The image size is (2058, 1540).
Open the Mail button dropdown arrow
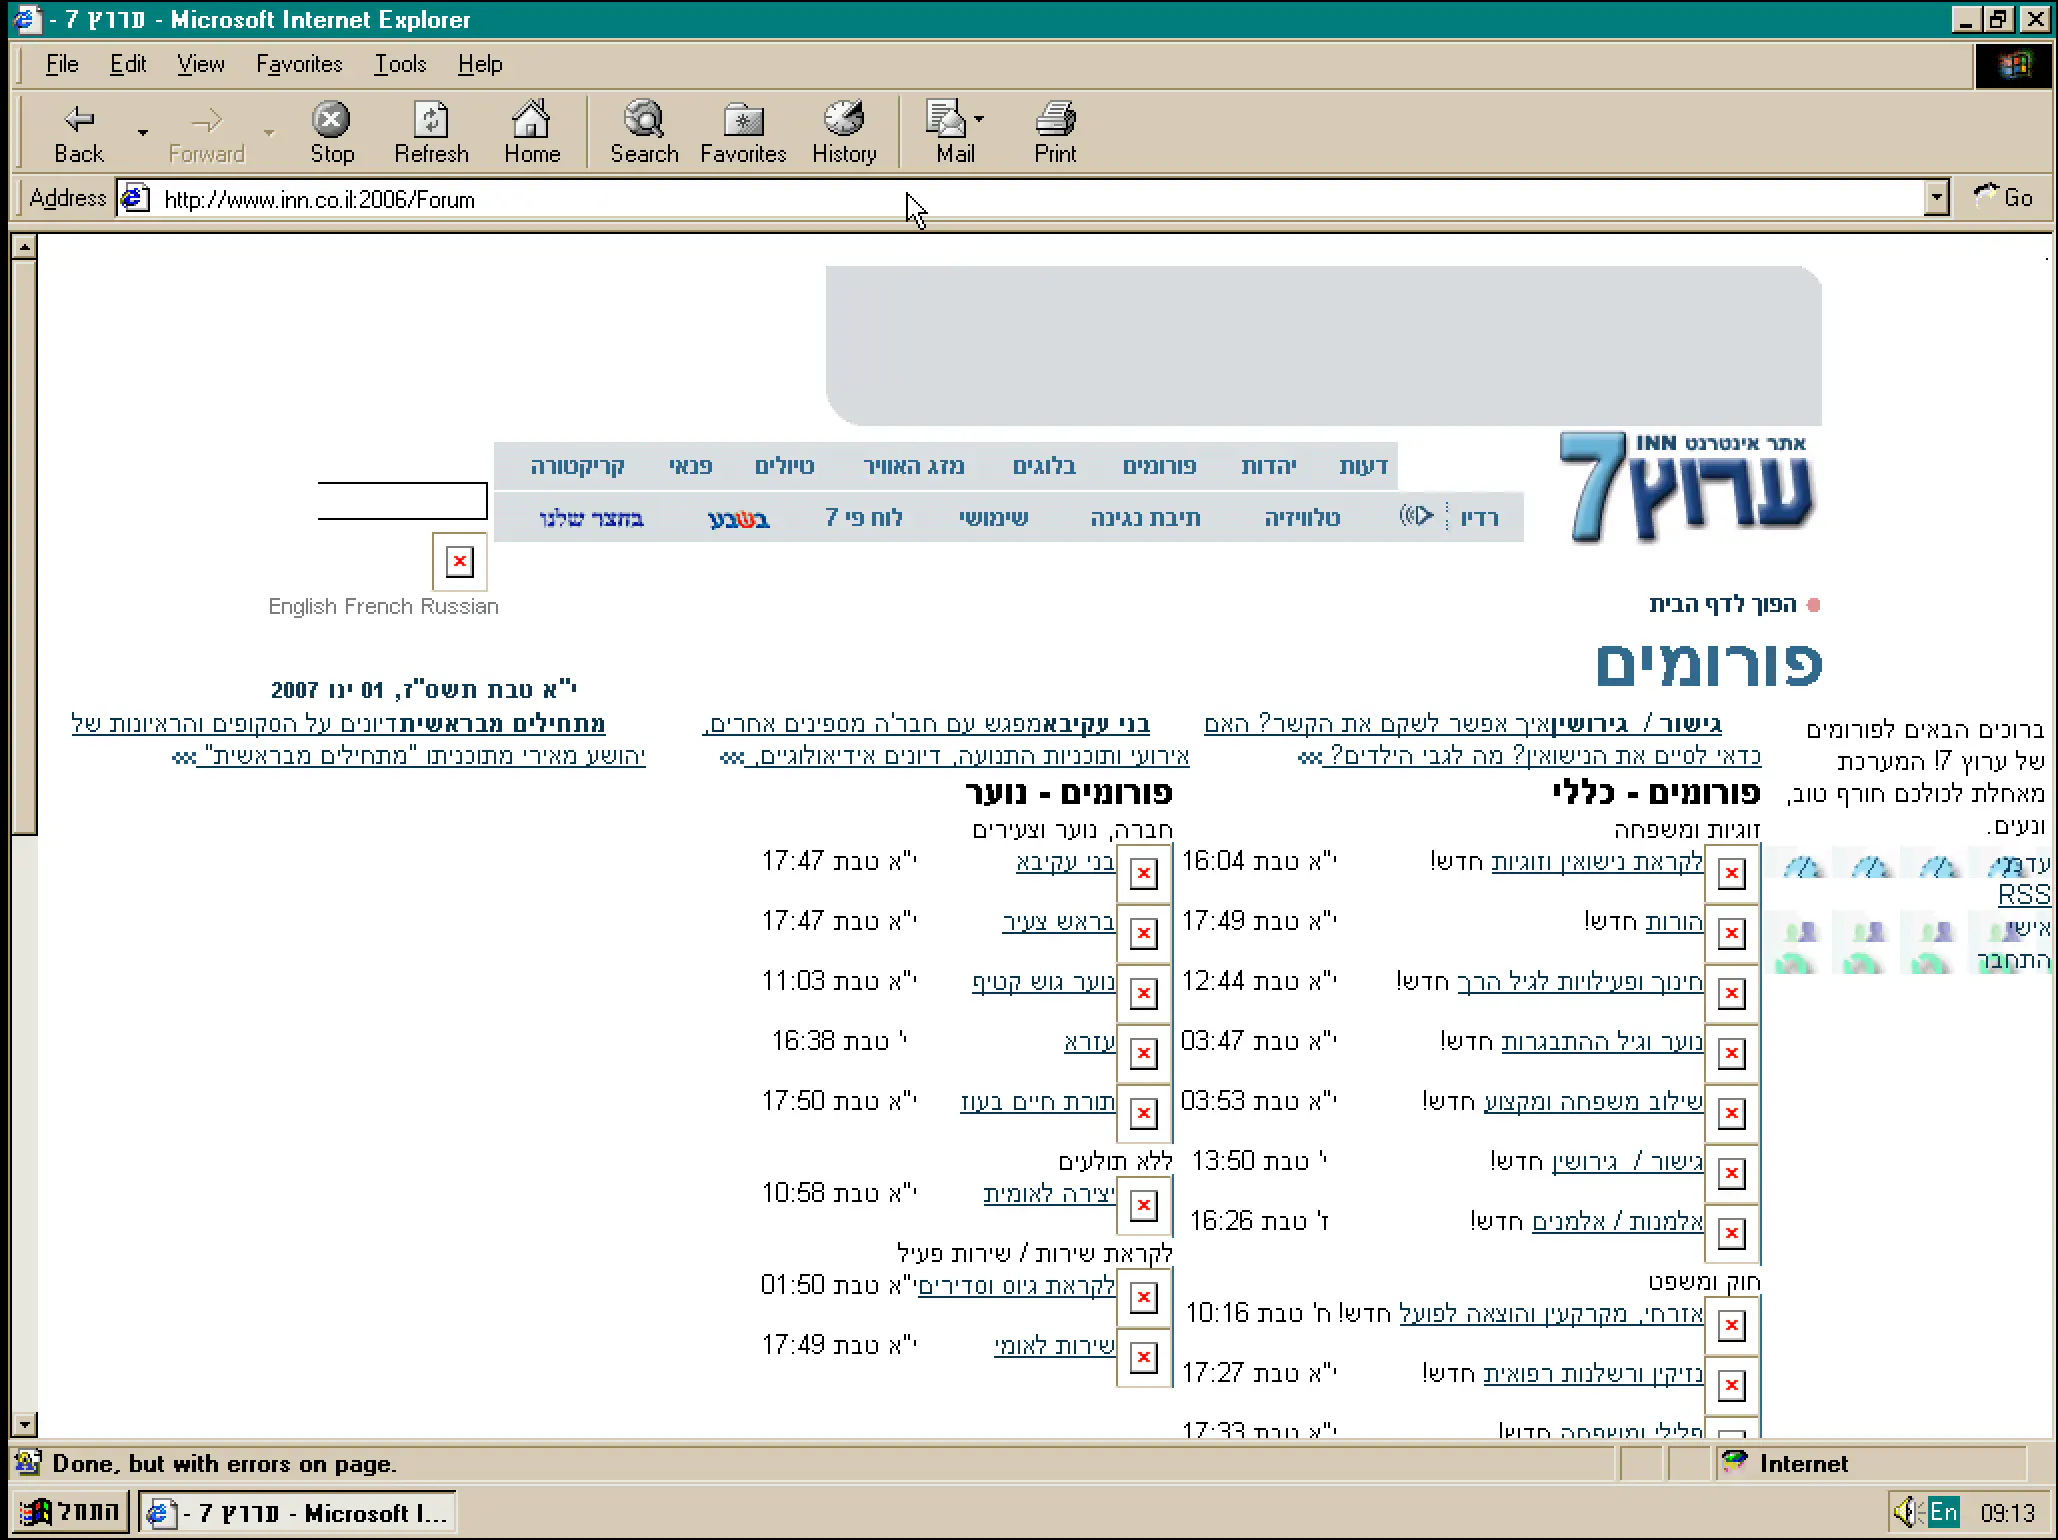[x=979, y=119]
